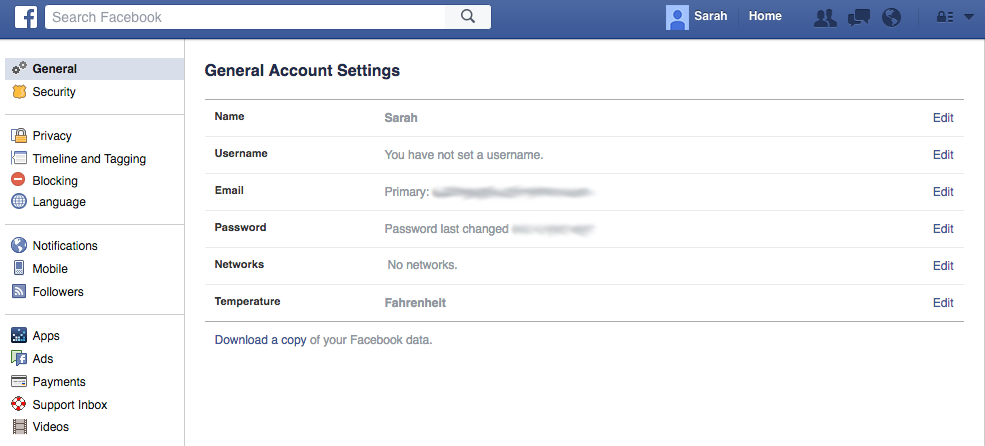
Task: Open Security settings in the sidebar
Action: (53, 92)
